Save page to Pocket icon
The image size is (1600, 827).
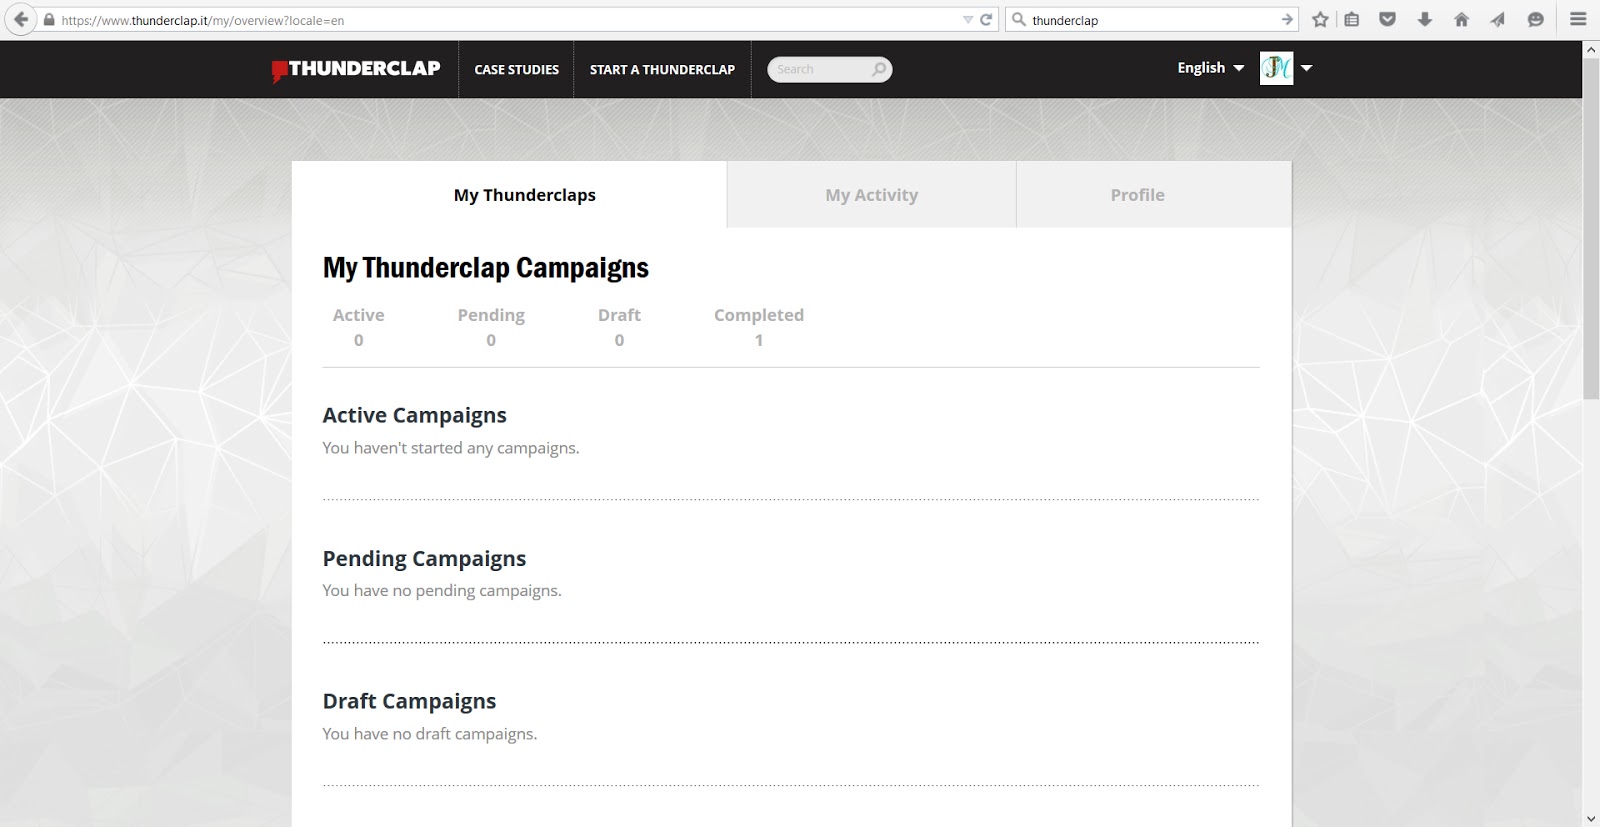[x=1387, y=20]
